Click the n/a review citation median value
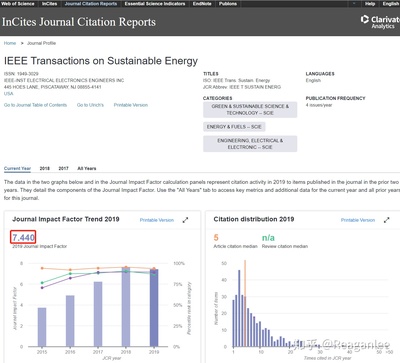The image size is (400, 363). click(x=268, y=238)
